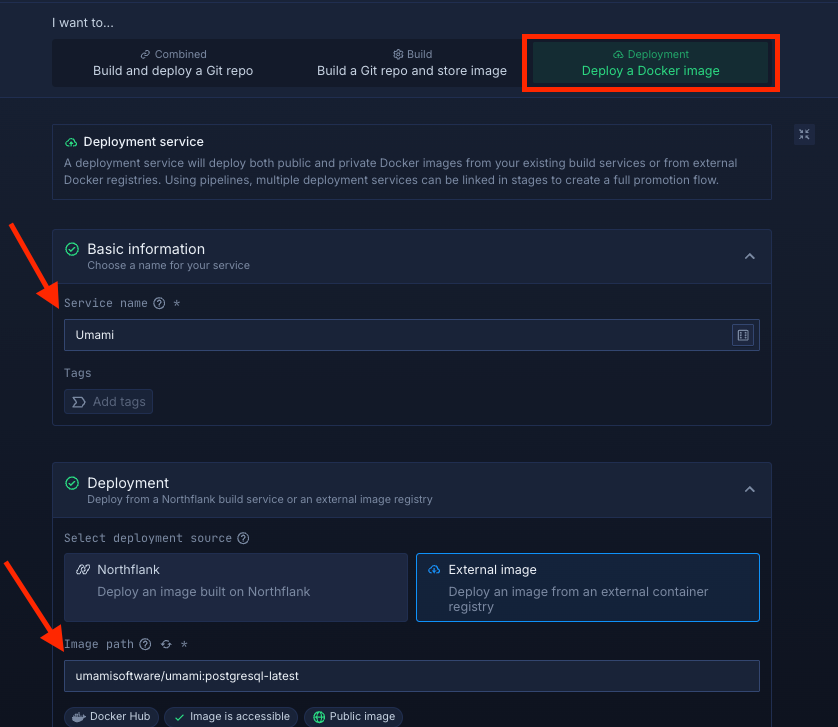The width and height of the screenshot is (838, 727).
Task: Focus the Service name input field
Action: (395, 335)
